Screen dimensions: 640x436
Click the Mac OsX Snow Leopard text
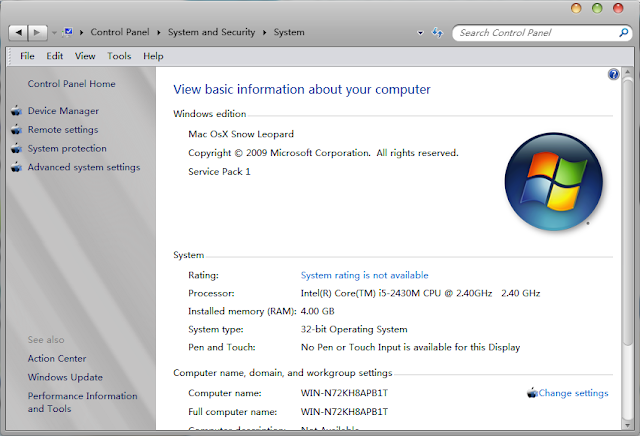241,134
